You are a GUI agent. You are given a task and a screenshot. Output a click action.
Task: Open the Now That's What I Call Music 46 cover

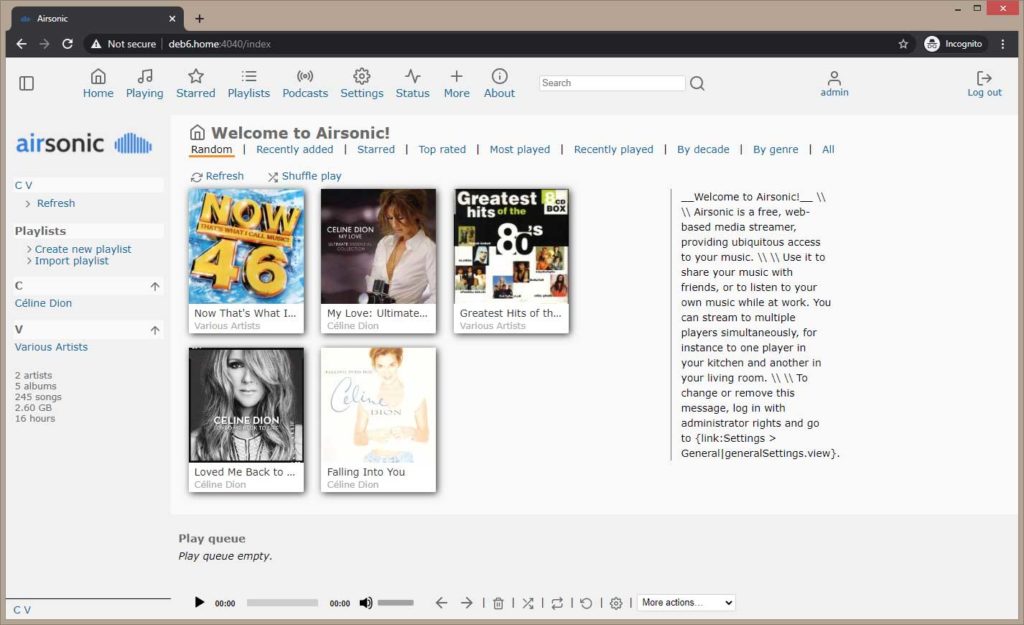[x=246, y=246]
